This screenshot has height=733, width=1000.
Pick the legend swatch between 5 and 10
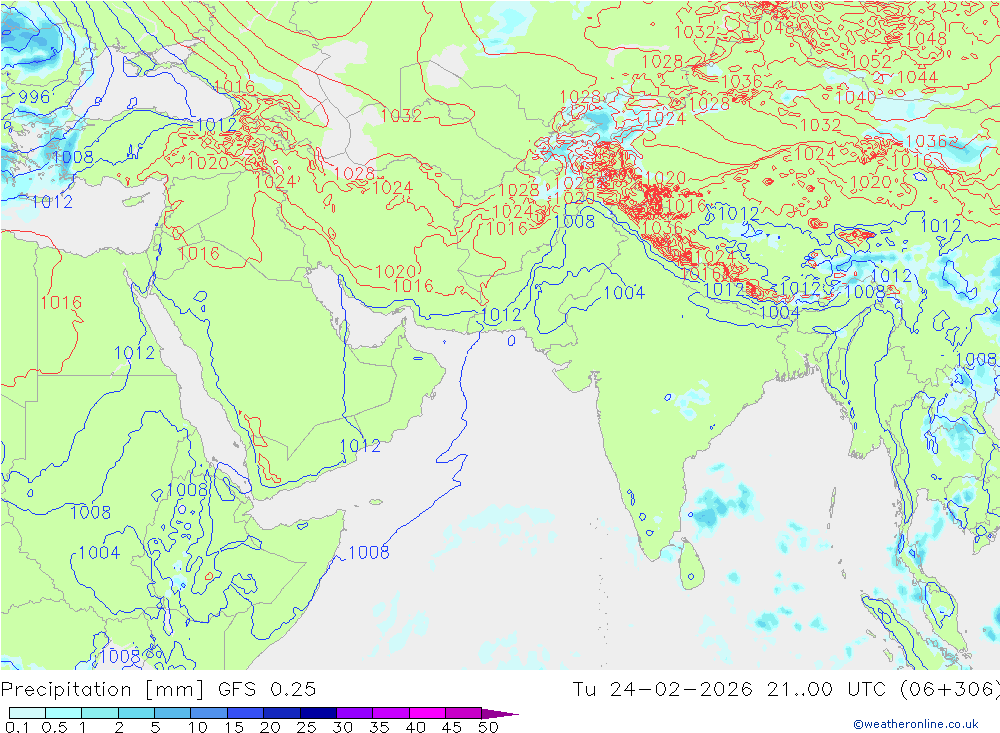coord(173,713)
